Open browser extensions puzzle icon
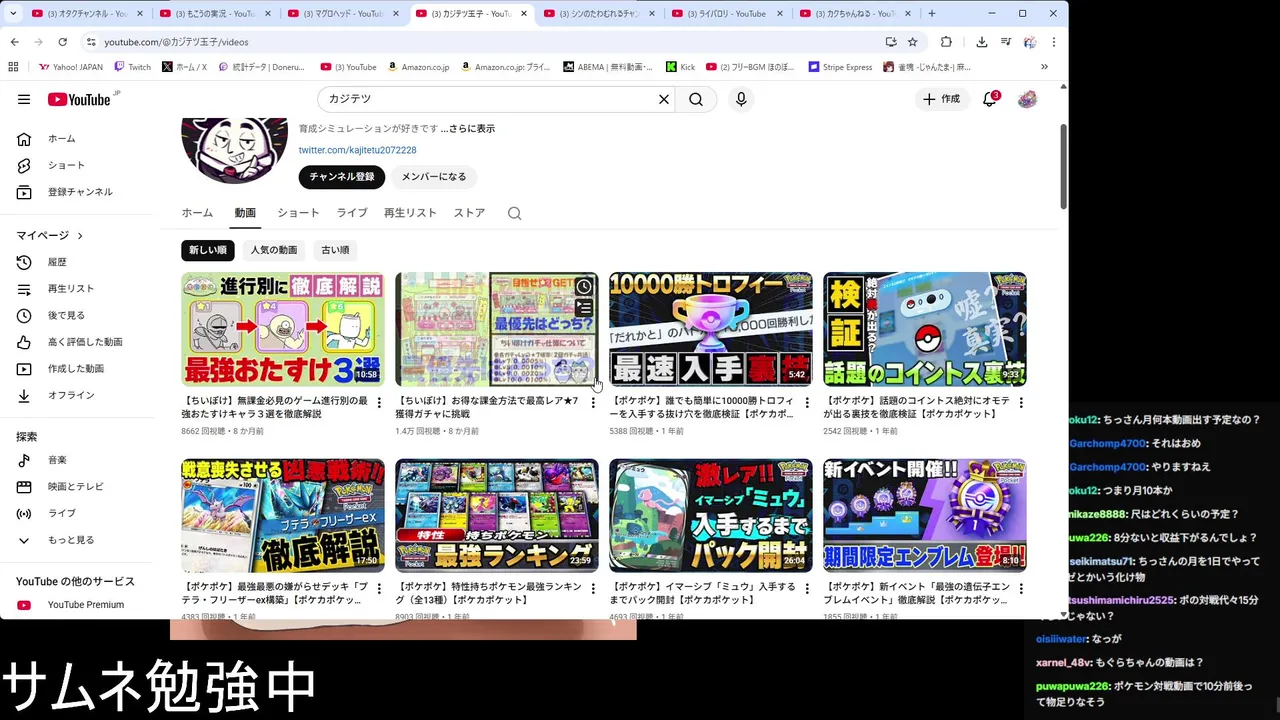 (946, 42)
